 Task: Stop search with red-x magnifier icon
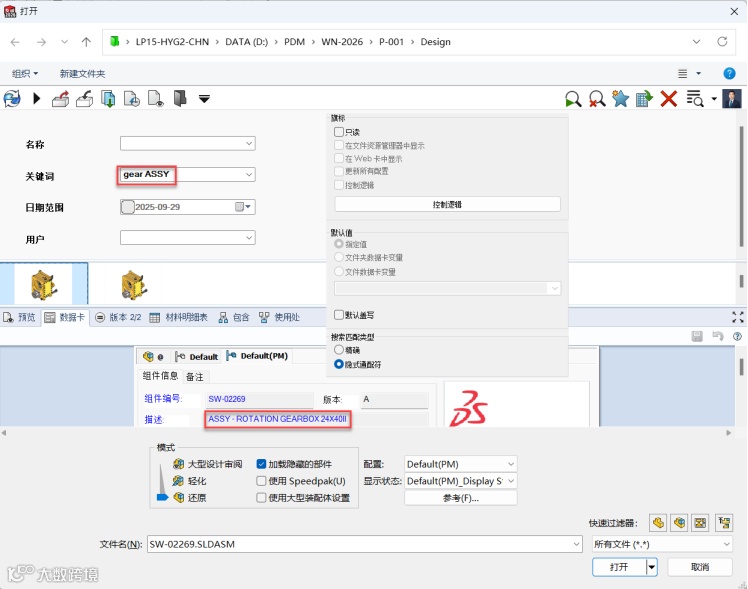coord(596,99)
